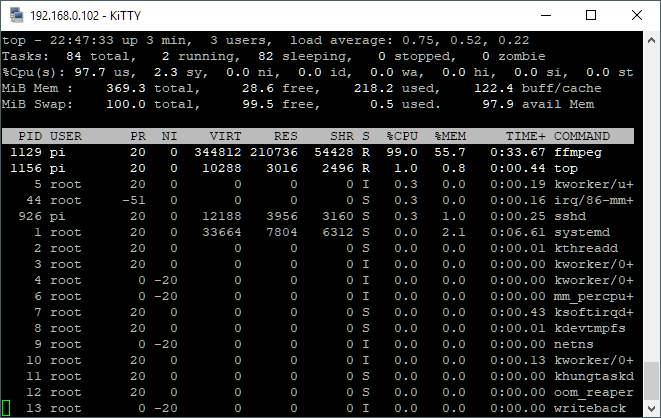
Task: Click the khungtaskd process name
Action: coord(594,376)
